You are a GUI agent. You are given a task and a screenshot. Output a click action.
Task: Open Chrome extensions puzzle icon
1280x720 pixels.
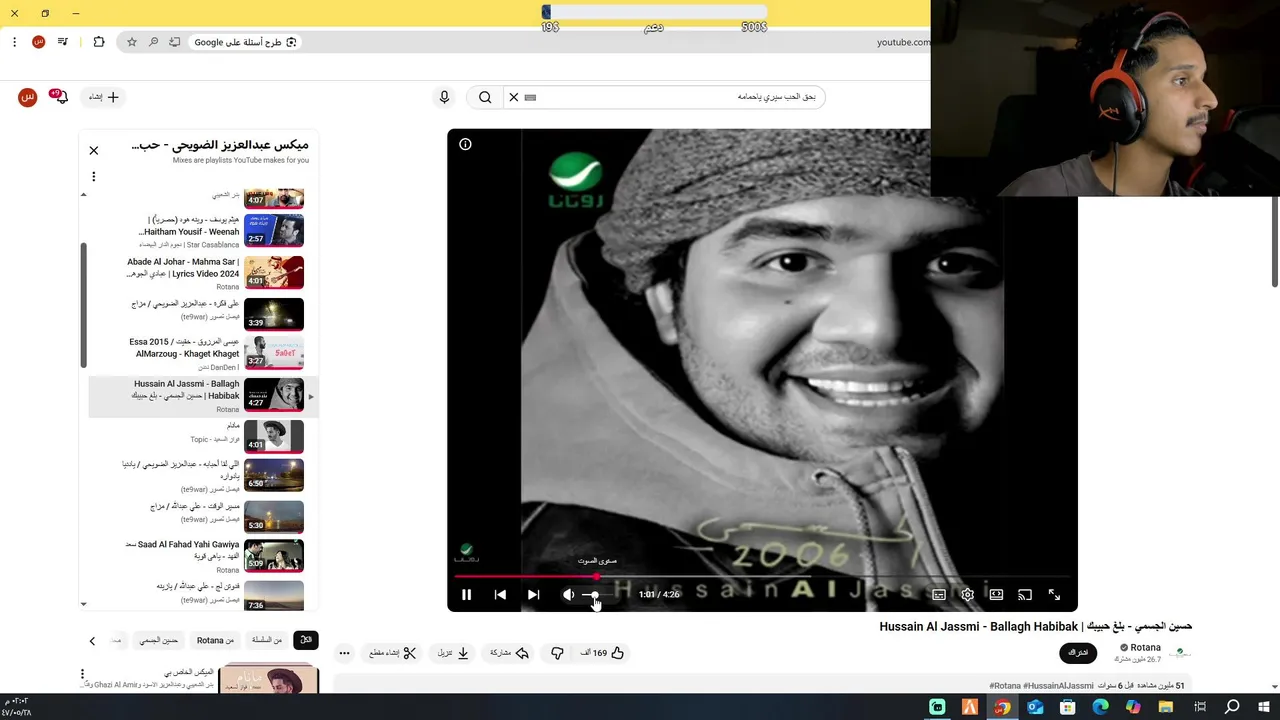pos(99,42)
